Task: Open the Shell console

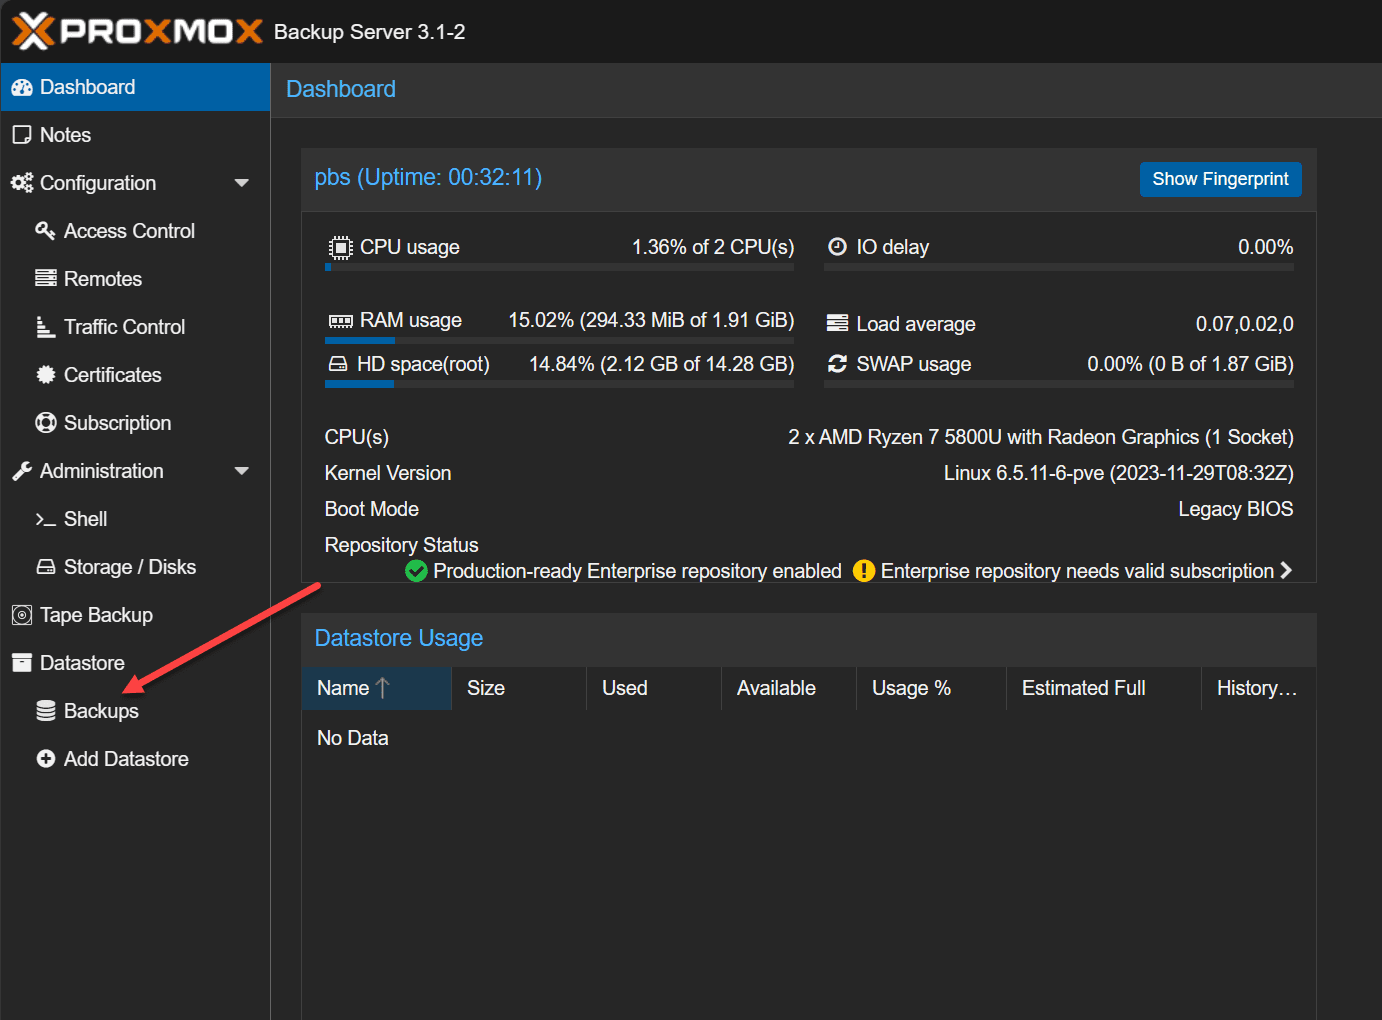Action: 135,519
